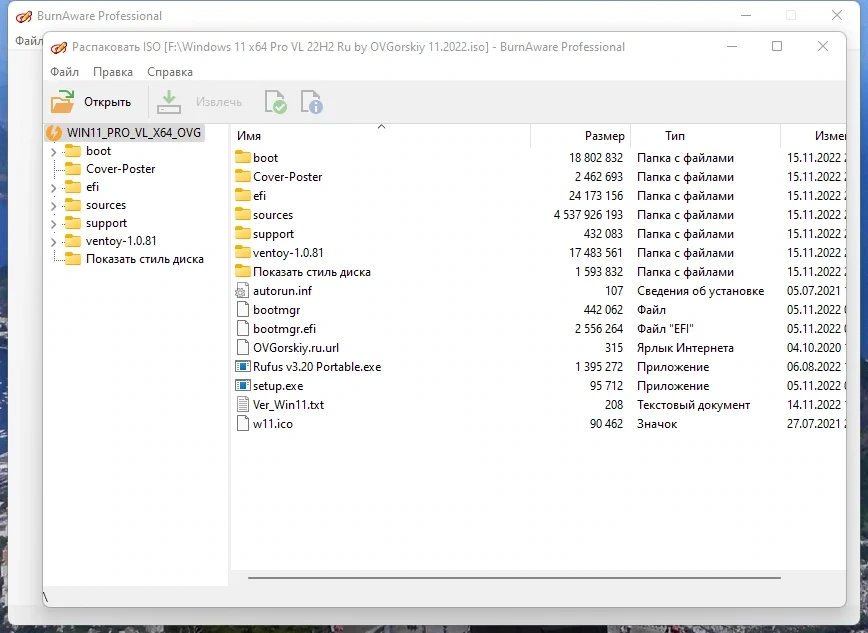Image resolution: width=868 pixels, height=633 pixels.
Task: Select Cover-Poster folder in left tree
Action: coord(120,169)
